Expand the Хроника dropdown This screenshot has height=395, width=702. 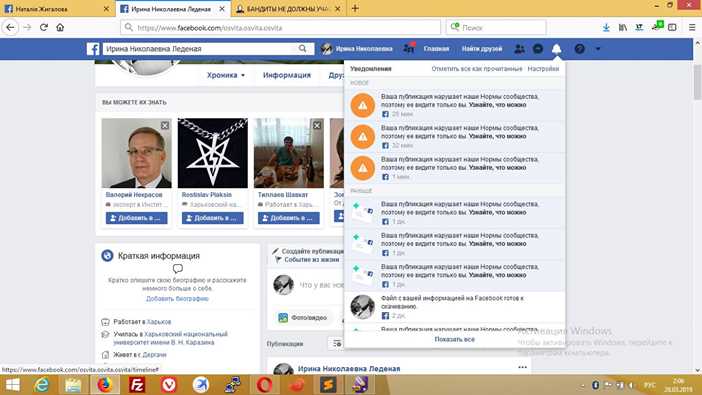pyautogui.click(x=226, y=75)
